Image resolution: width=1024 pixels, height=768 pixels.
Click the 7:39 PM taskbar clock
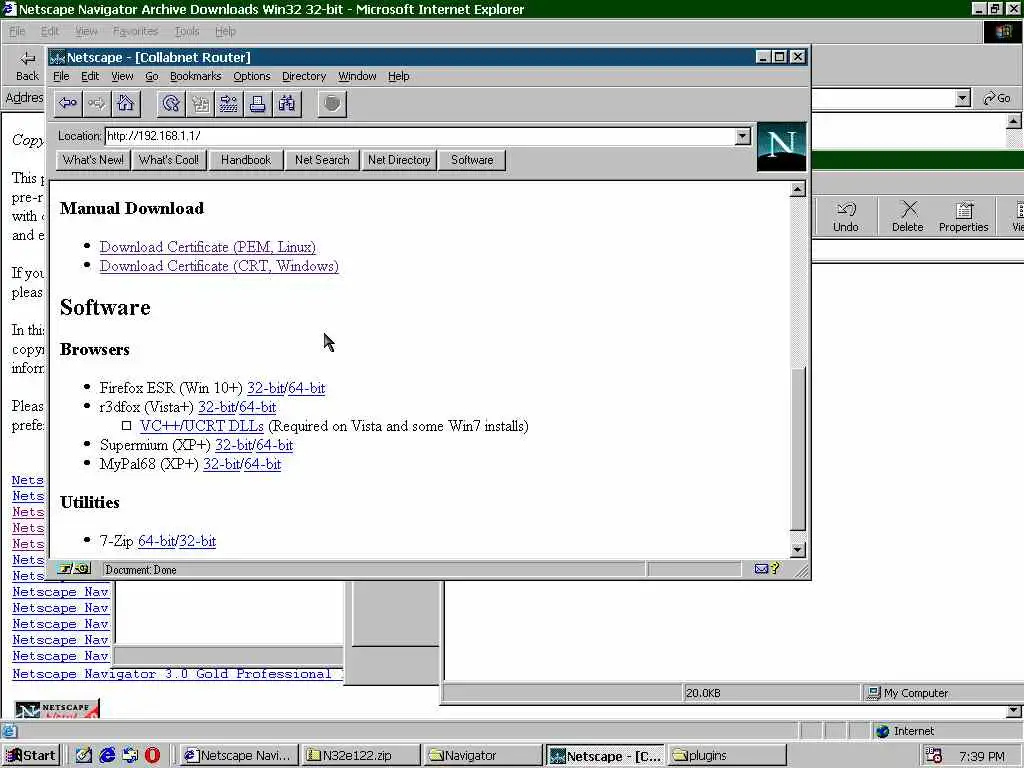[x=981, y=756]
